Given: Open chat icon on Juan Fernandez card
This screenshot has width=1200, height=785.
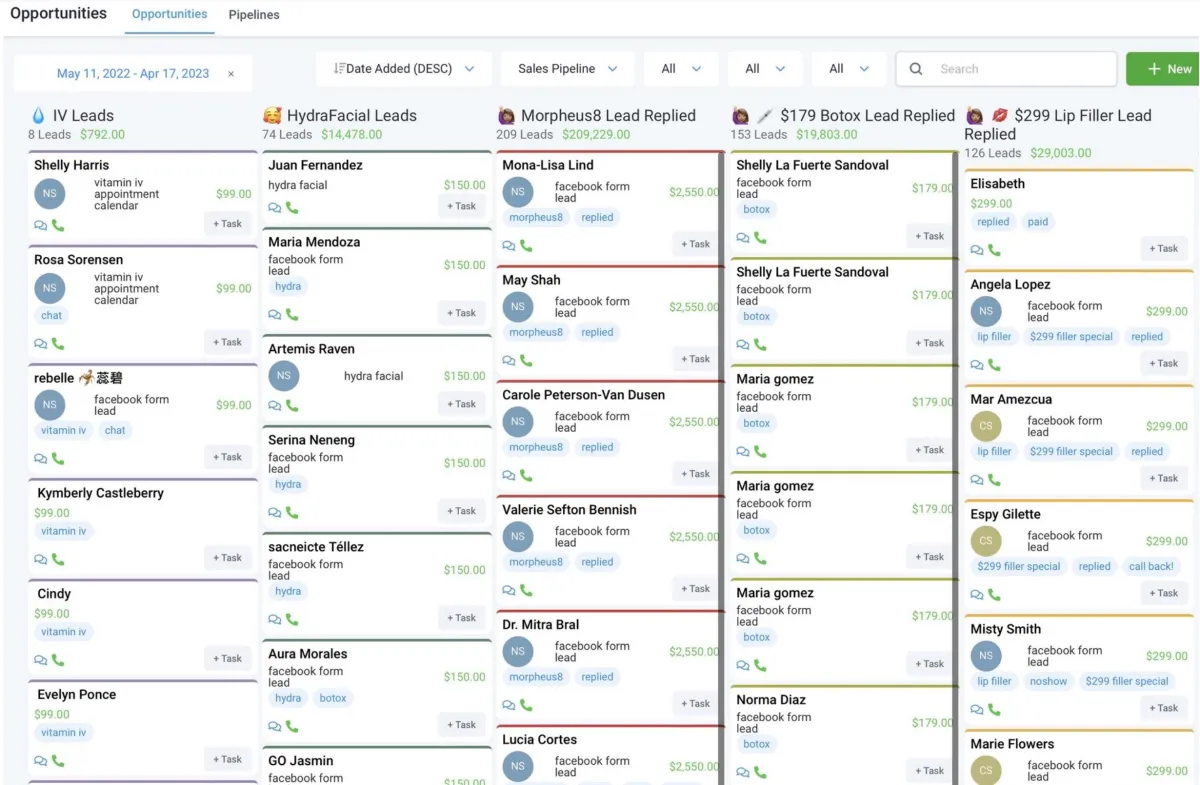Looking at the screenshot, I should 275,208.
